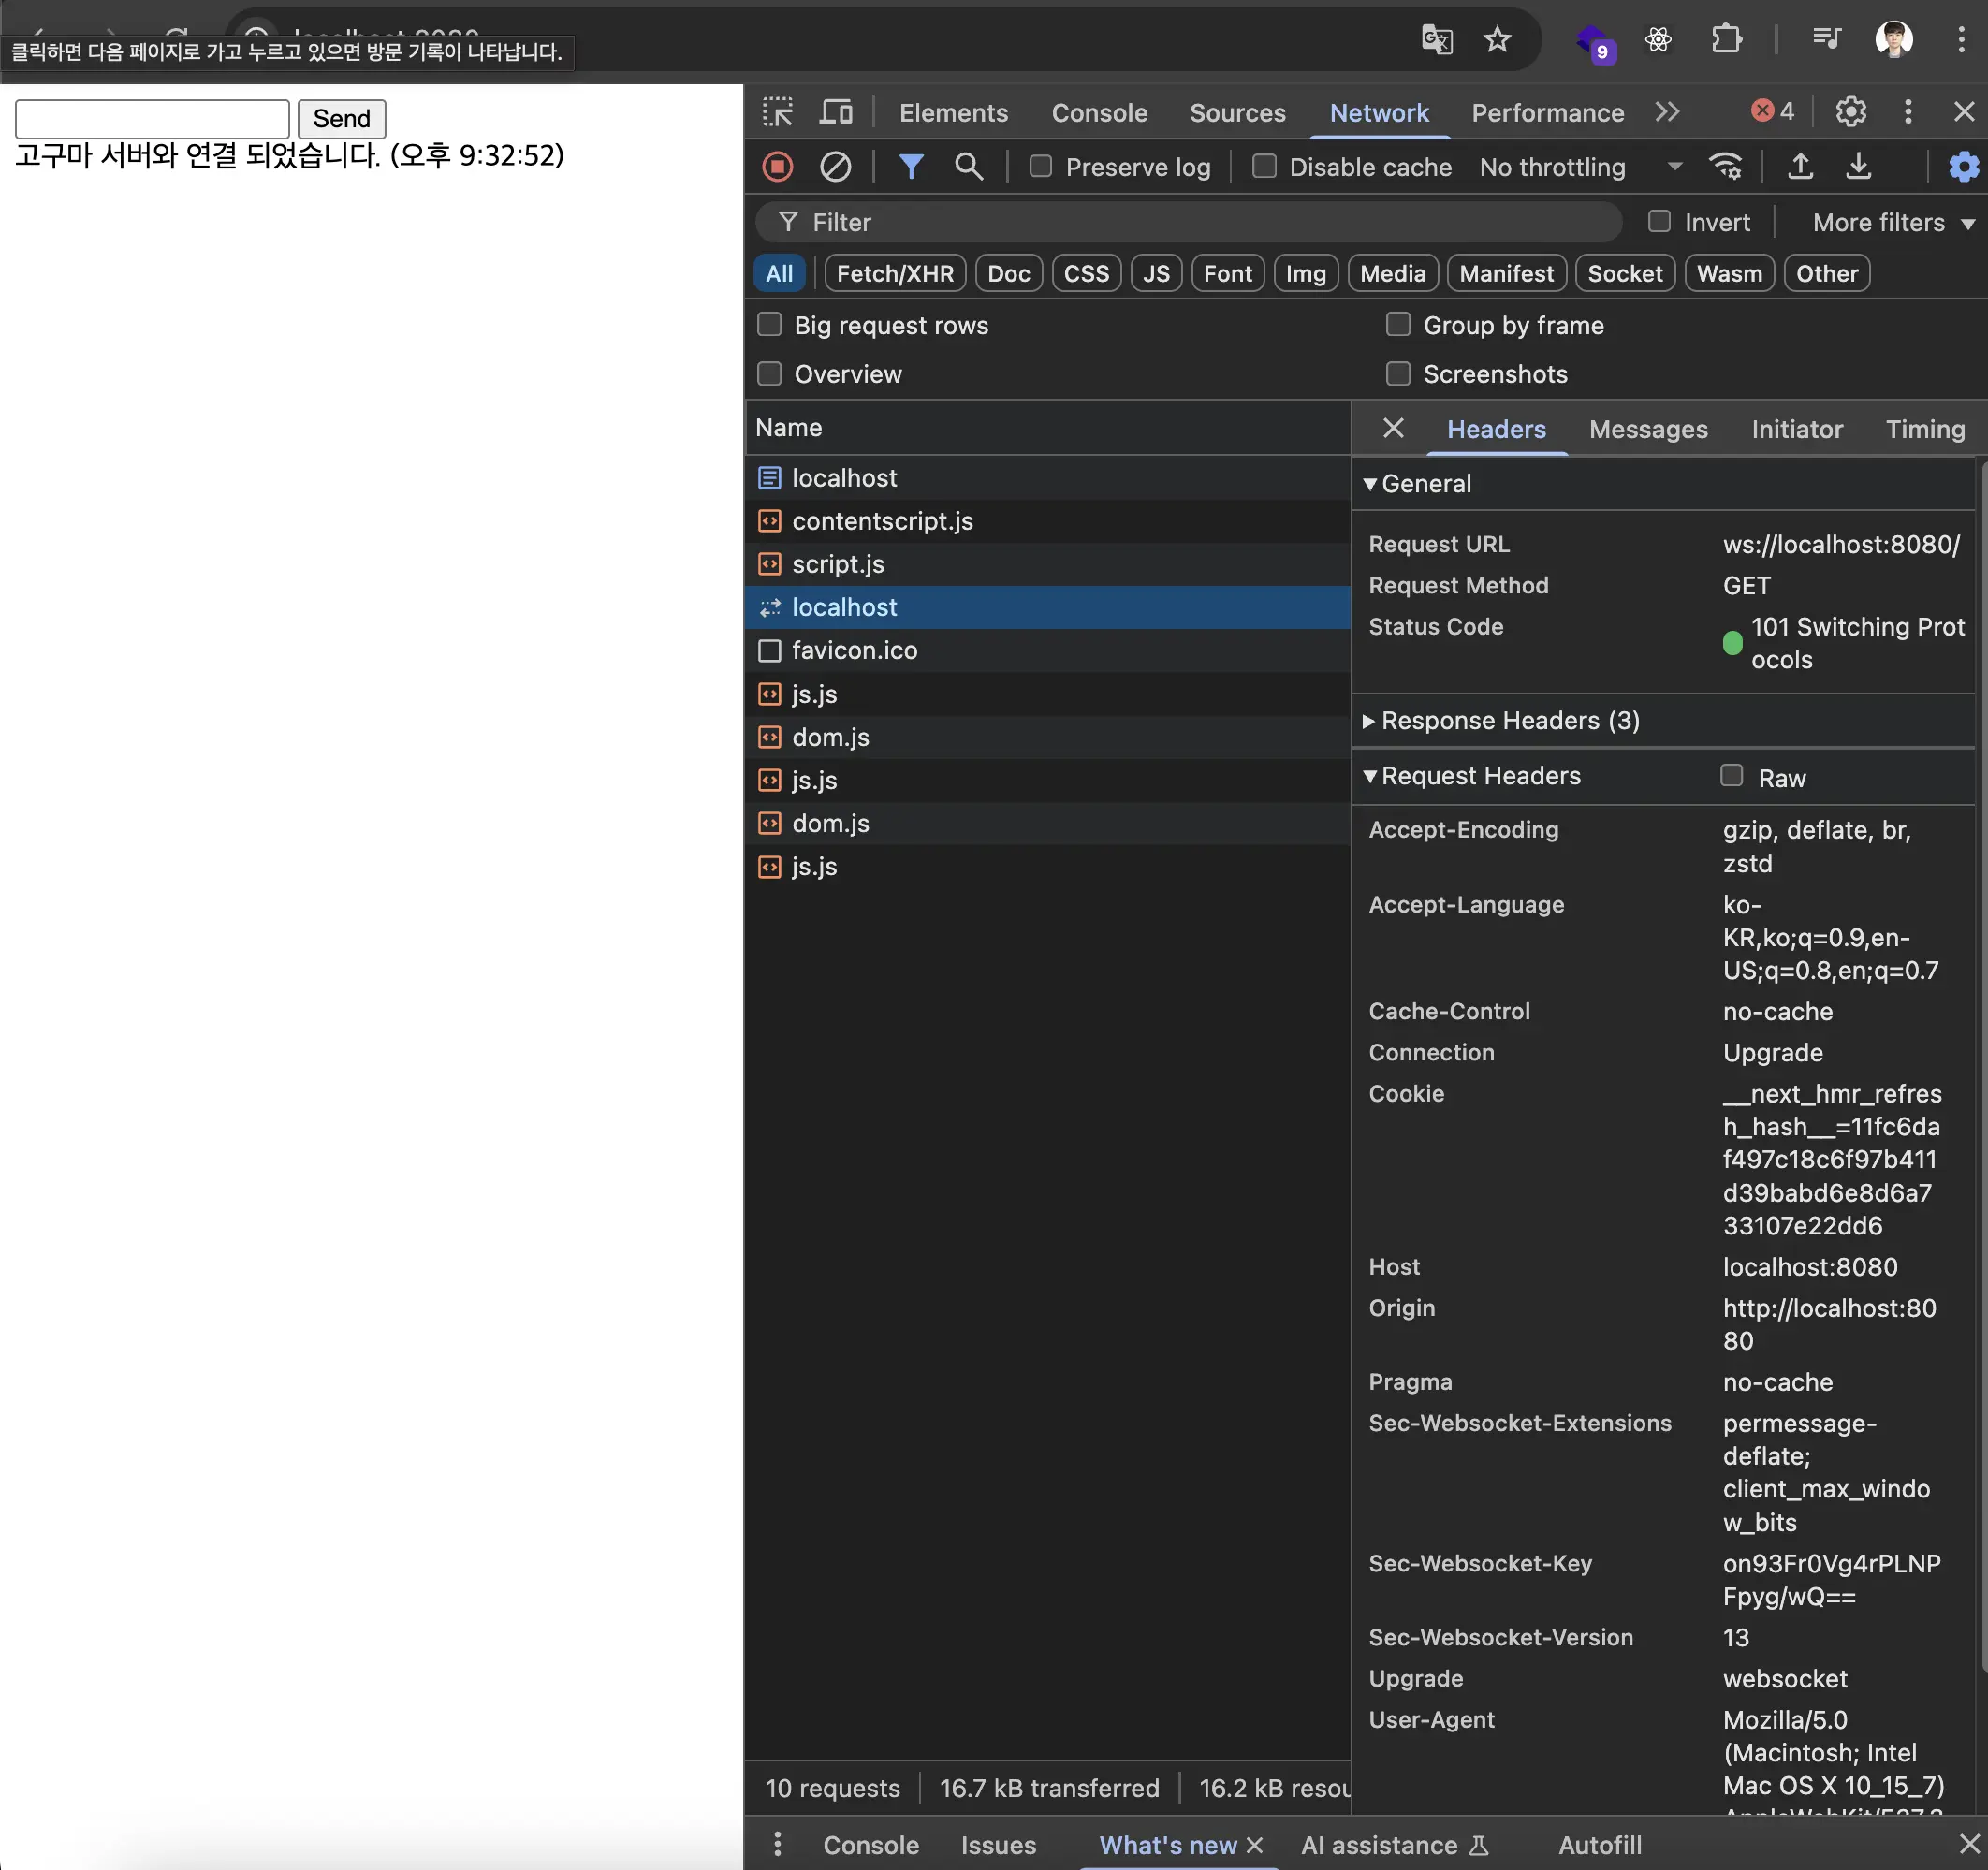This screenshot has width=1988, height=1870.
Task: Filter requests by Fetch/XHR
Action: [x=894, y=274]
